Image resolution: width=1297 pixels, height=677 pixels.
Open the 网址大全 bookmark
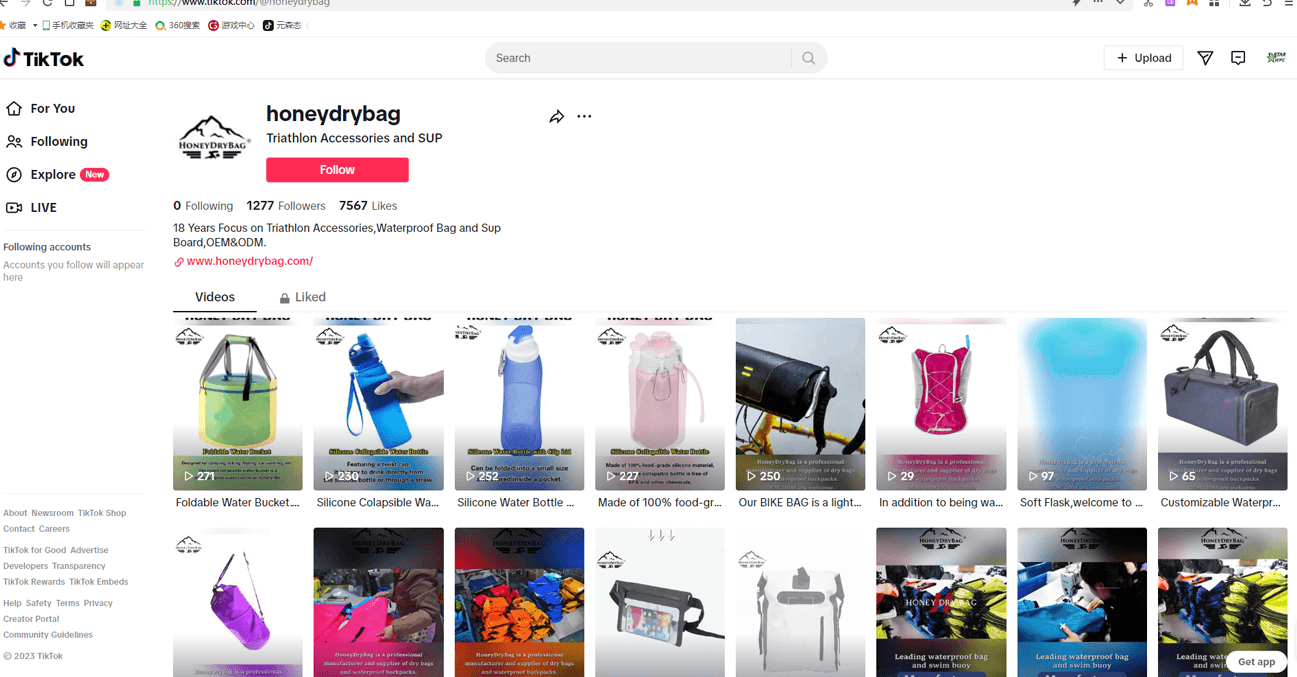pyautogui.click(x=123, y=25)
